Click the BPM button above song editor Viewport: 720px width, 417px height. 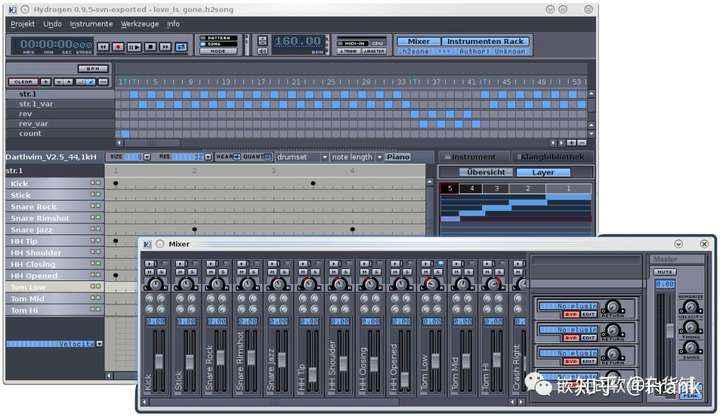[x=93, y=69]
